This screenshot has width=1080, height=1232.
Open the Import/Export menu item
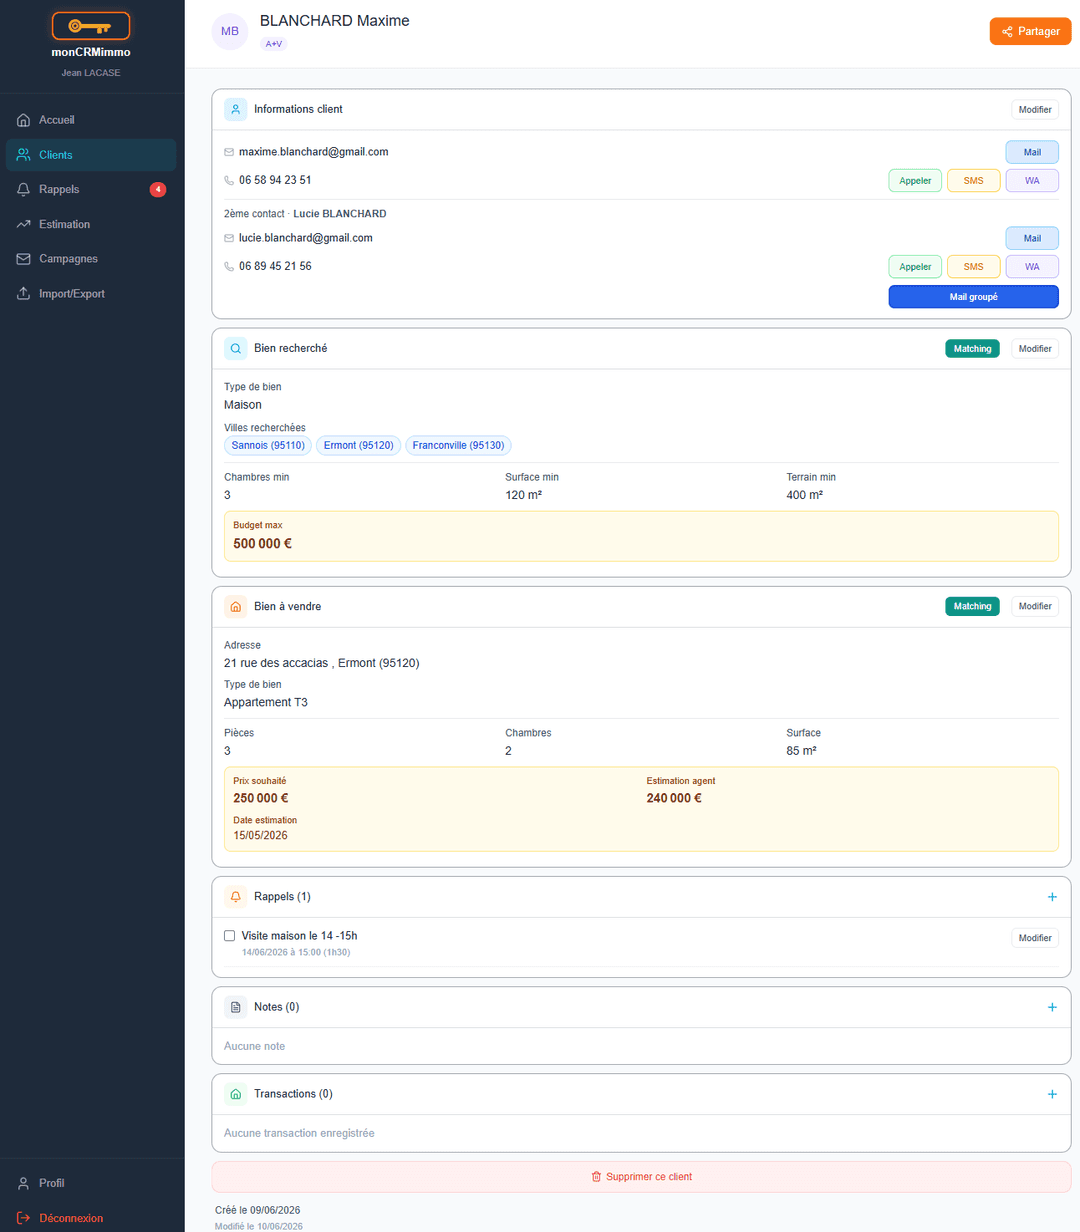pos(91,294)
